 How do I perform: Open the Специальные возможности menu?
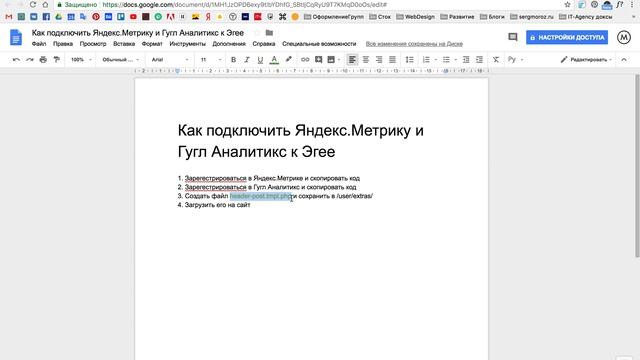319,44
